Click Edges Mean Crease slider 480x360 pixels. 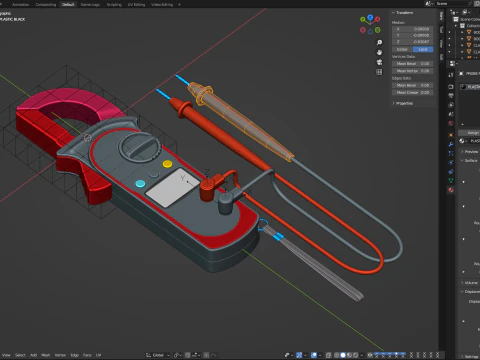pos(413,92)
